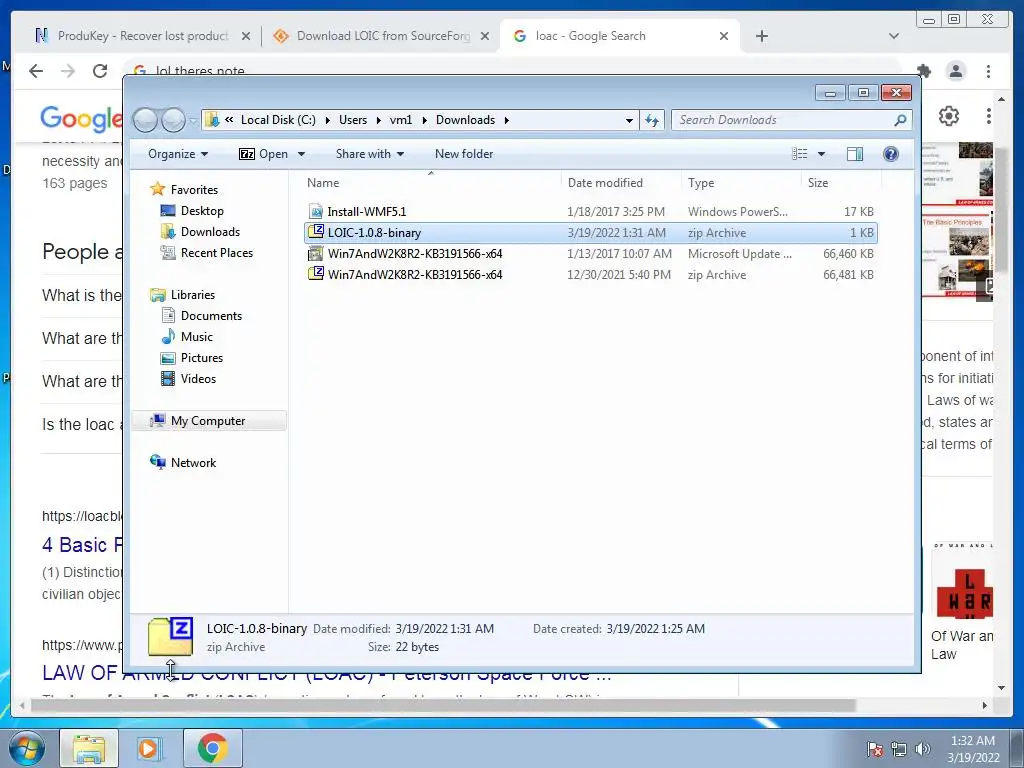1024x768 pixels.
Task: Open Network in navigation pane
Action: pyautogui.click(x=193, y=462)
